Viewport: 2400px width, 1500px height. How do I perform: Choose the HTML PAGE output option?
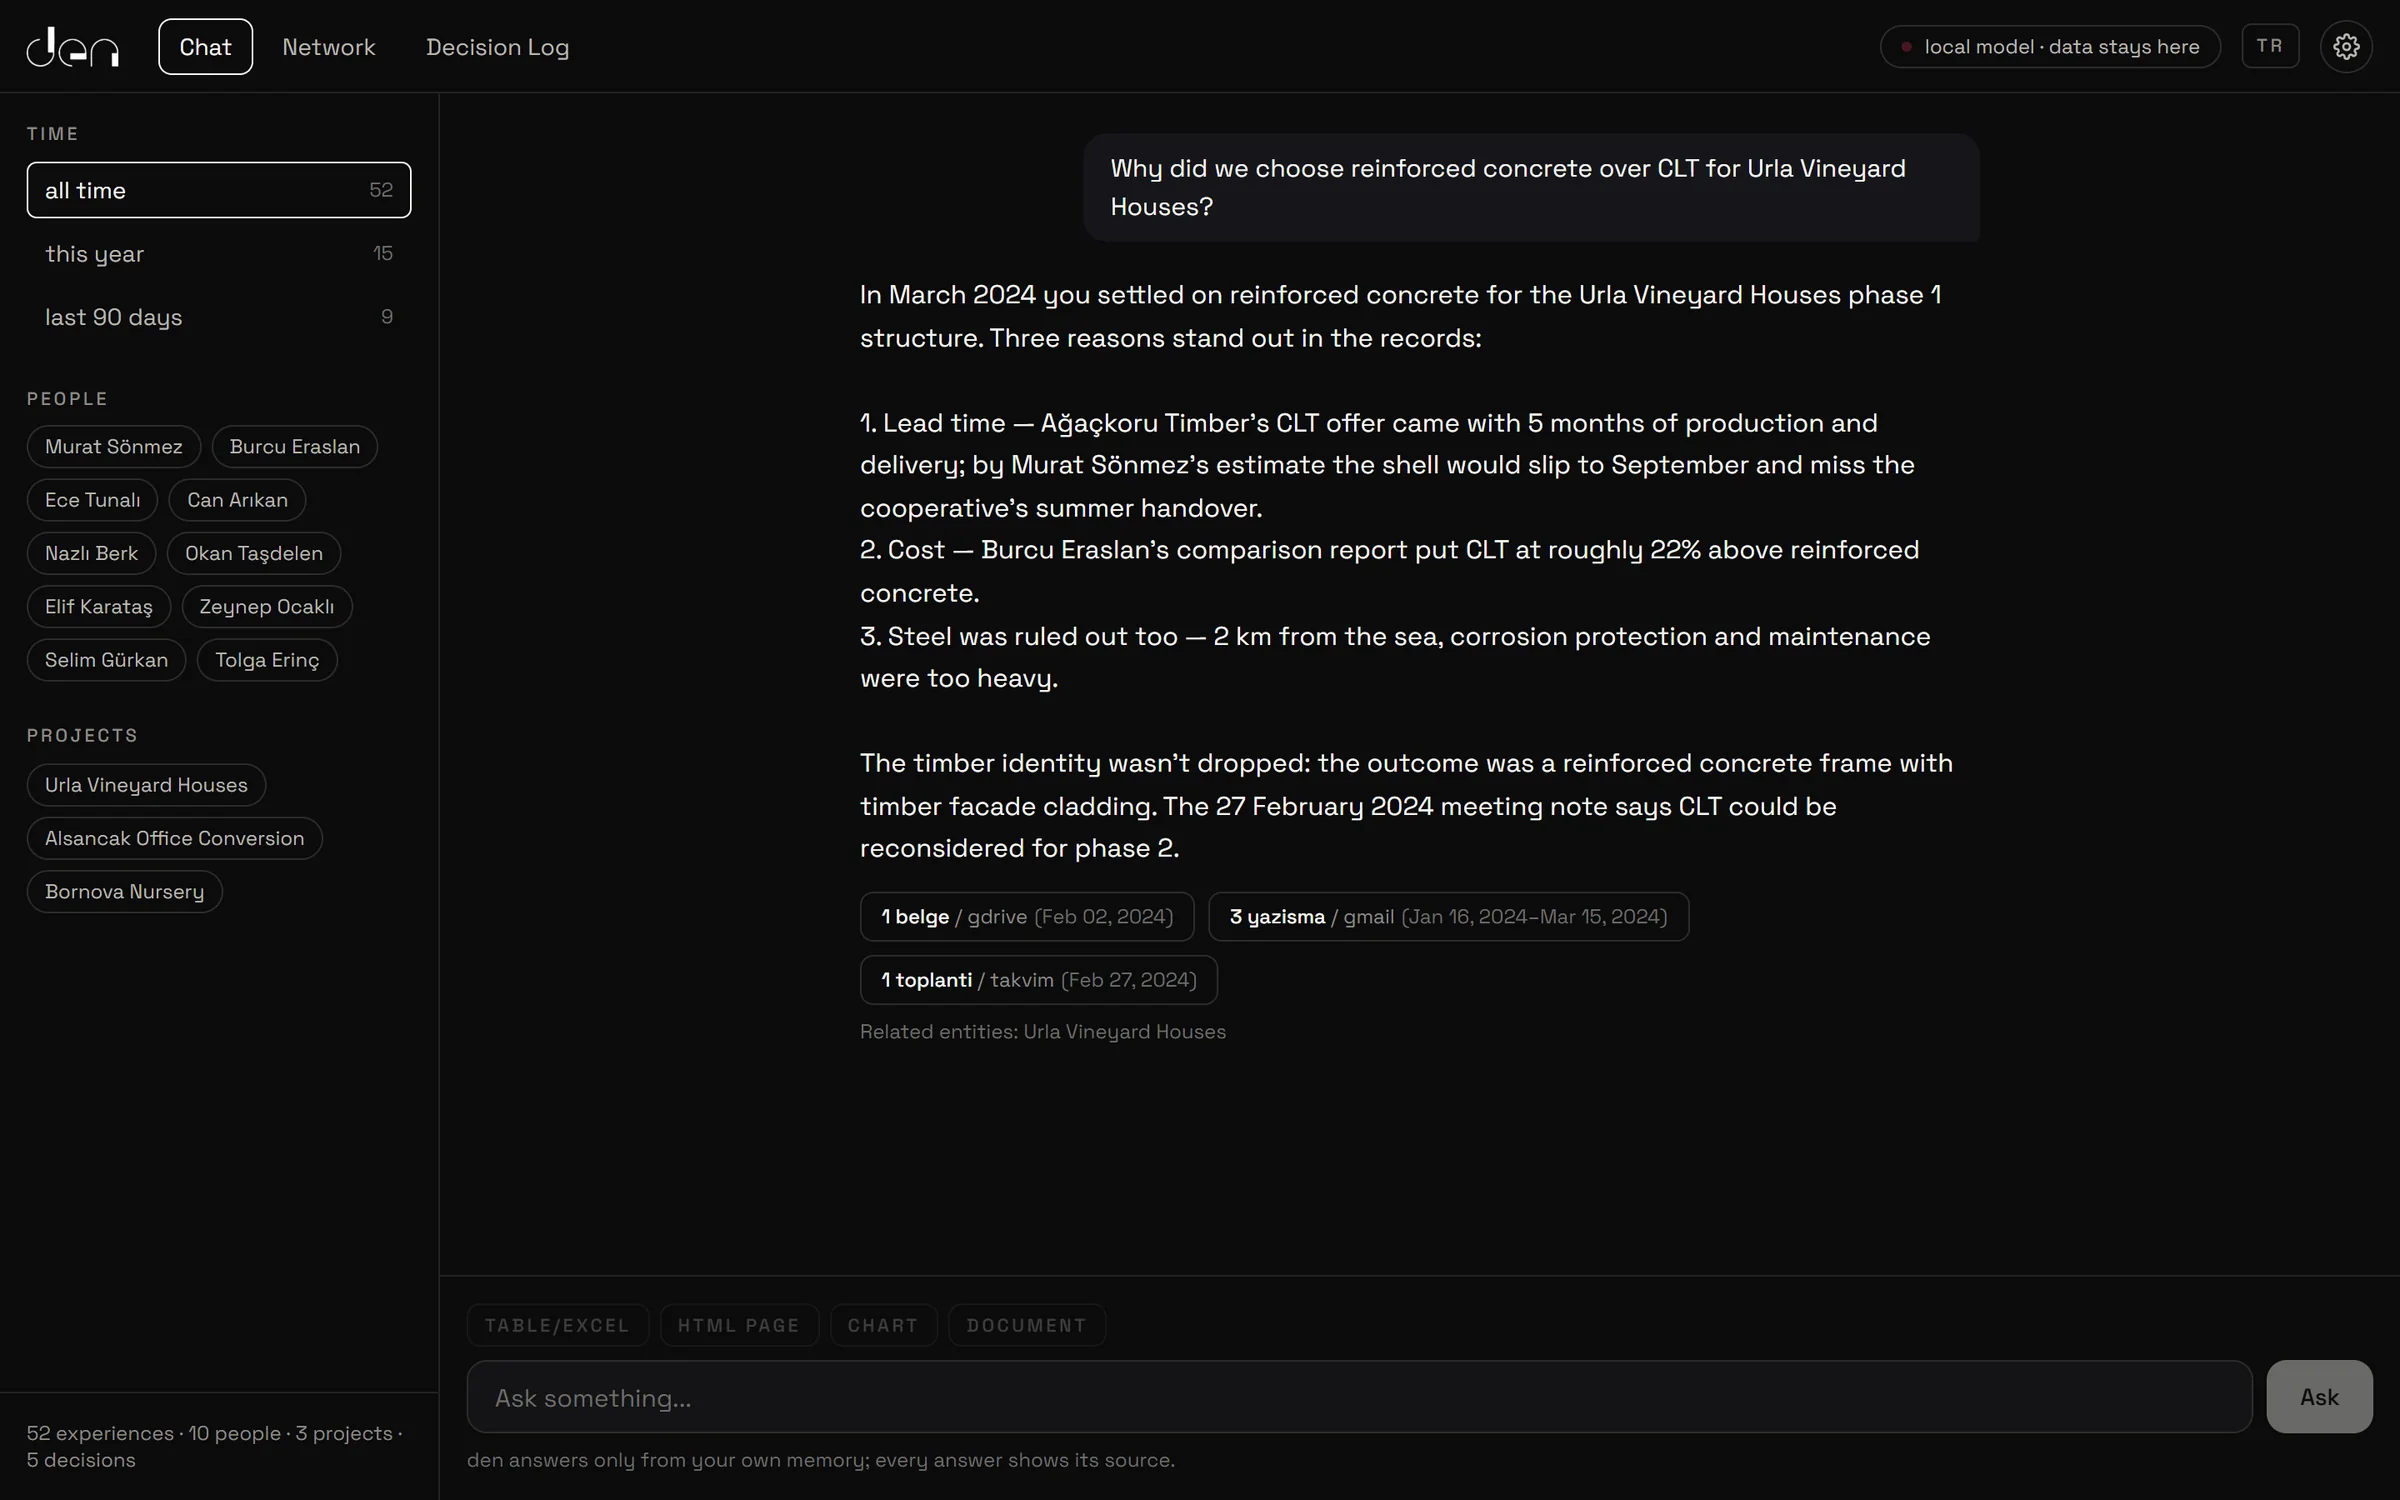(739, 1325)
